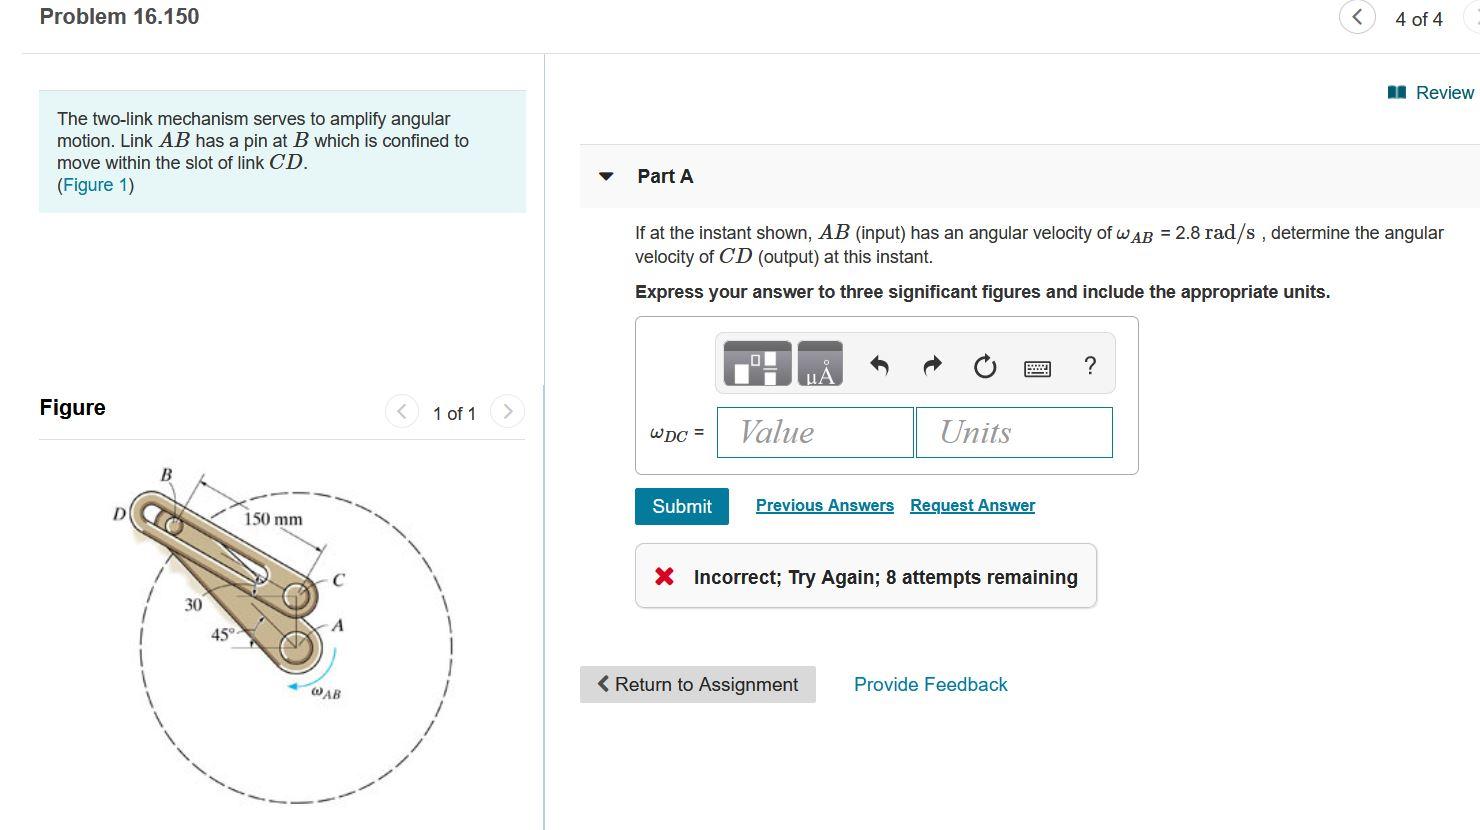
Task: Click the next figure chevron
Action: pyautogui.click(x=508, y=411)
